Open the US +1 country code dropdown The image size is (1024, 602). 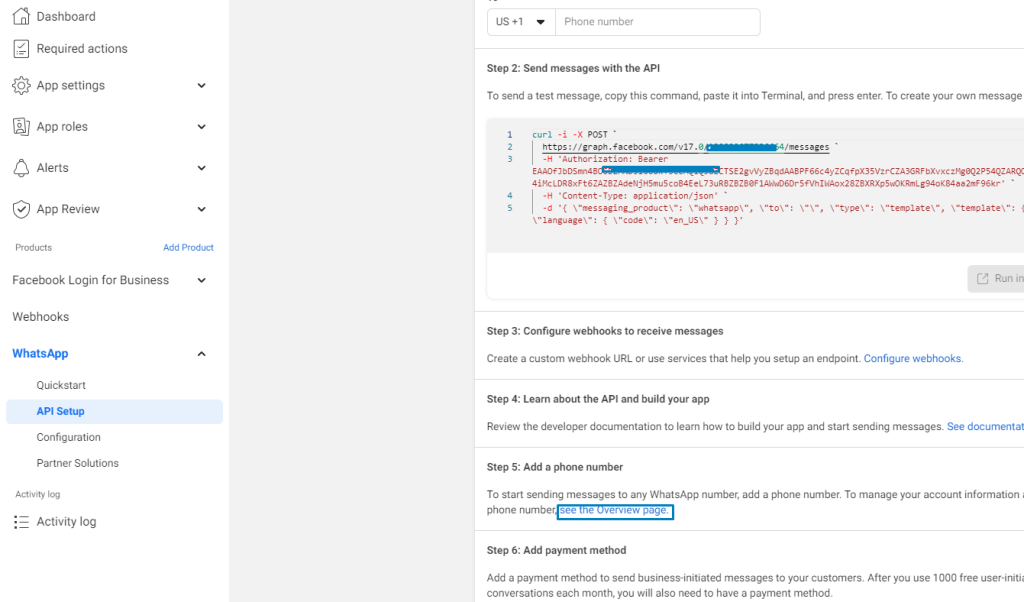coord(521,22)
